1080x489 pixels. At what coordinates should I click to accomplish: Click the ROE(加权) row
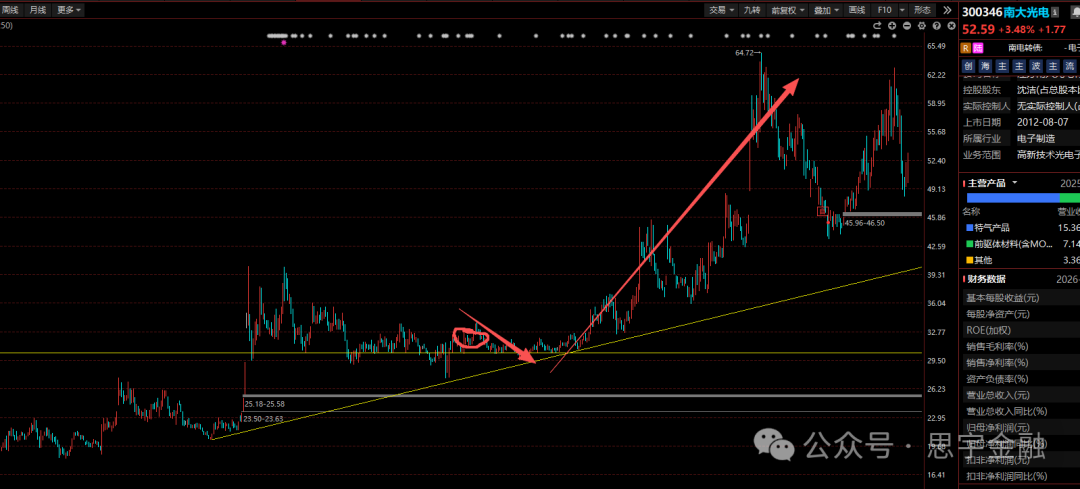[1021, 330]
